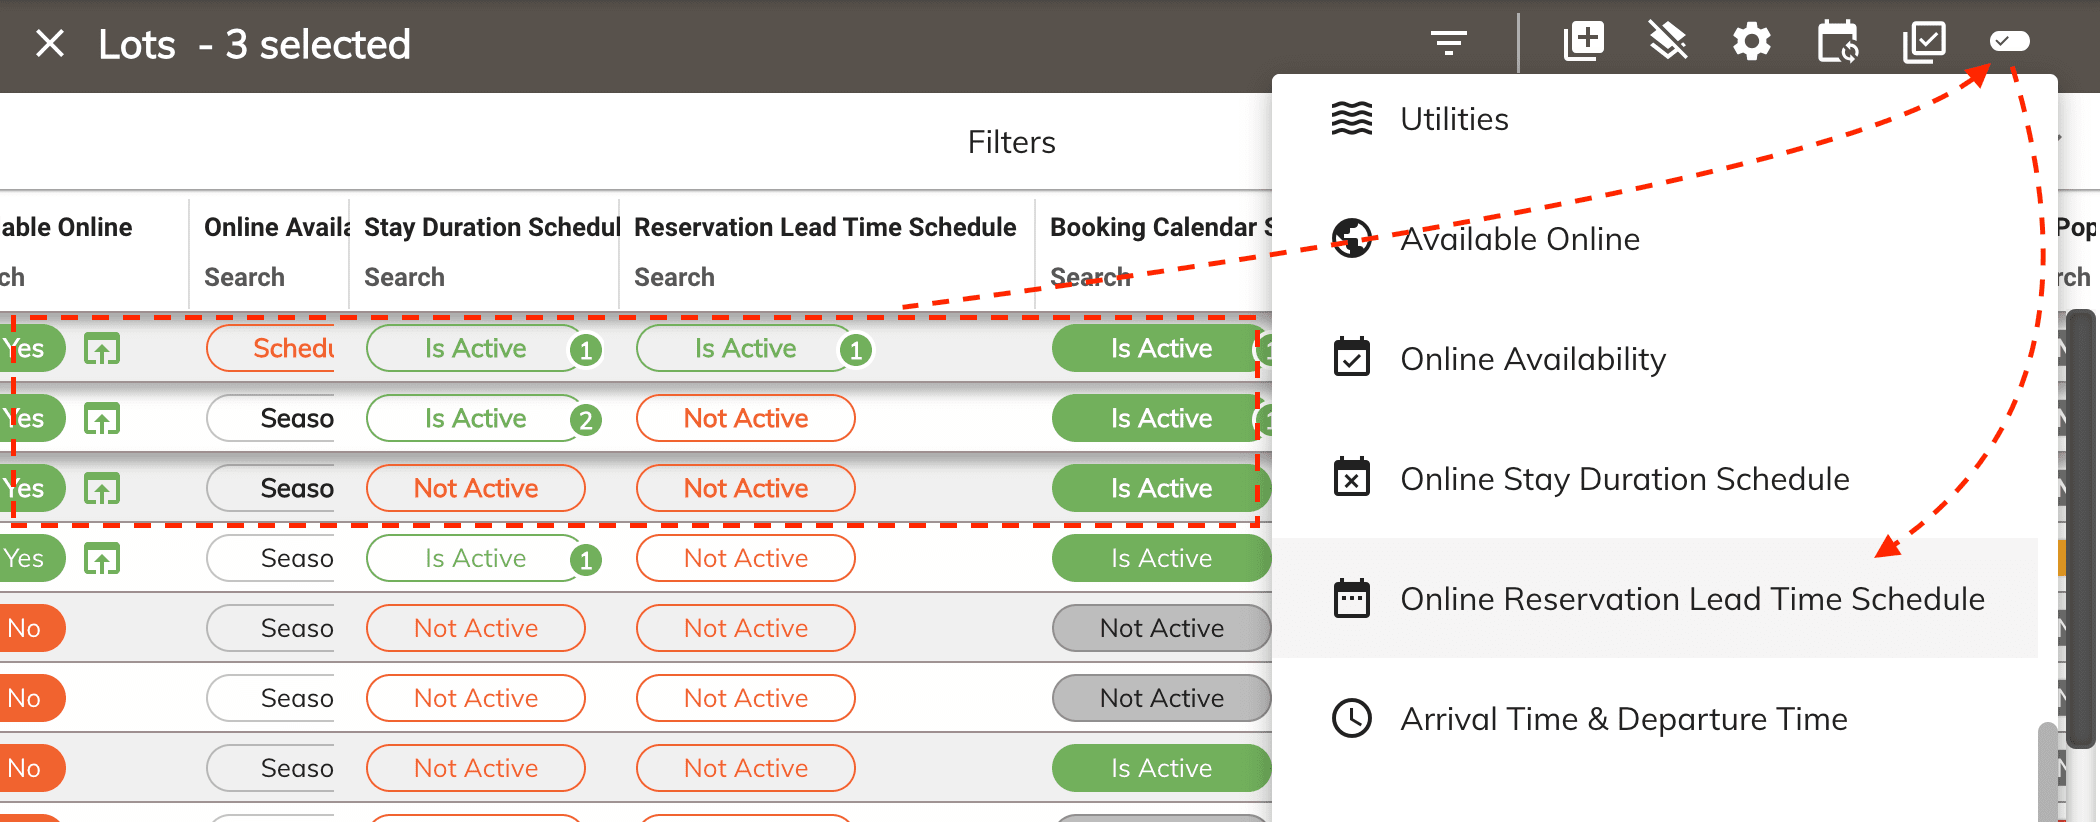The image size is (2100, 822).
Task: Click upload icon in first row
Action: 101,349
